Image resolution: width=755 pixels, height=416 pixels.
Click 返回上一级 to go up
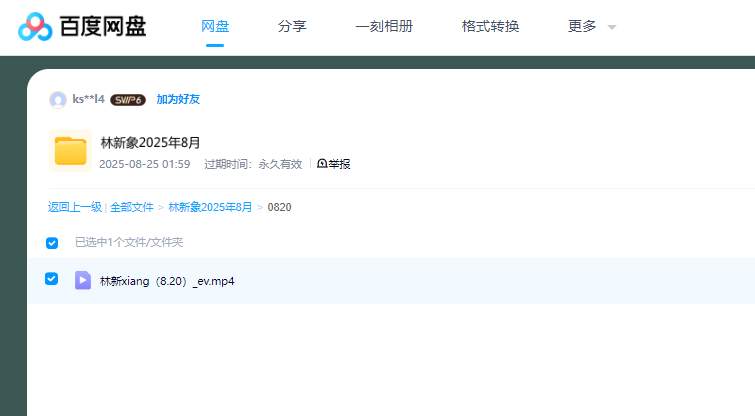(74, 207)
